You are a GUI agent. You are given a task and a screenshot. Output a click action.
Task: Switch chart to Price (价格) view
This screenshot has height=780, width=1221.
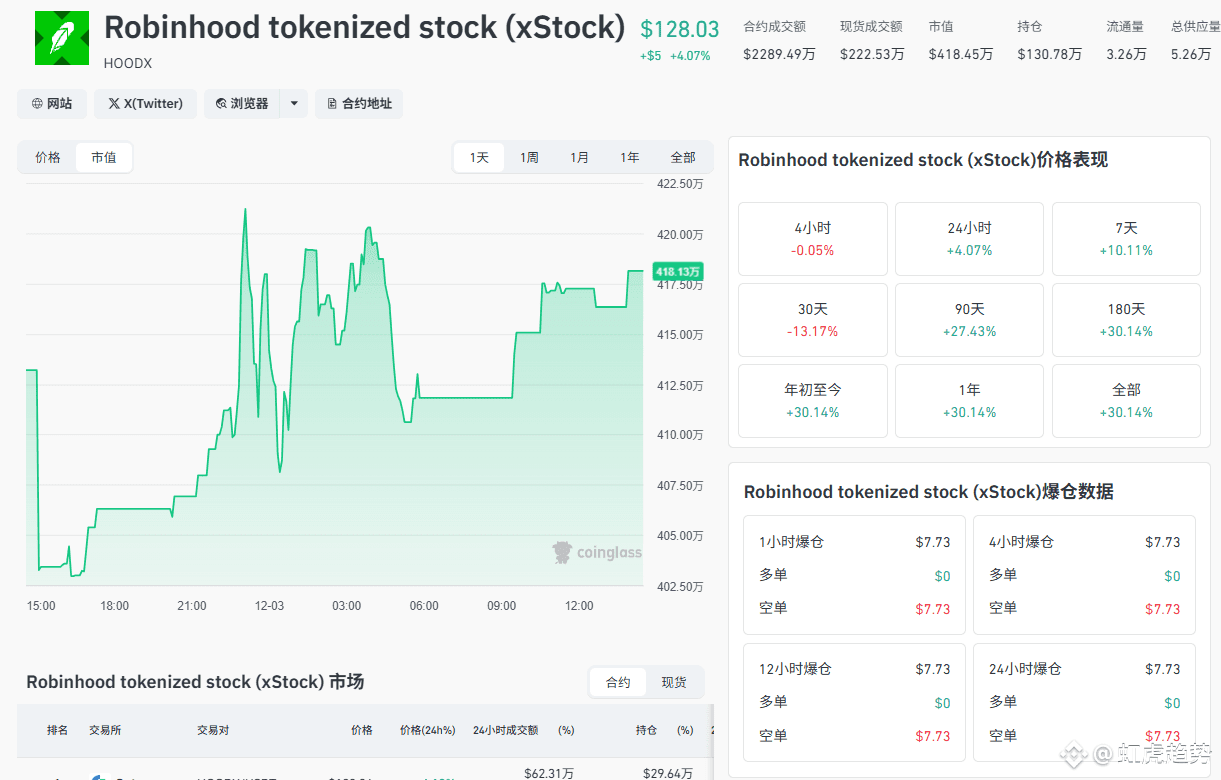(48, 158)
